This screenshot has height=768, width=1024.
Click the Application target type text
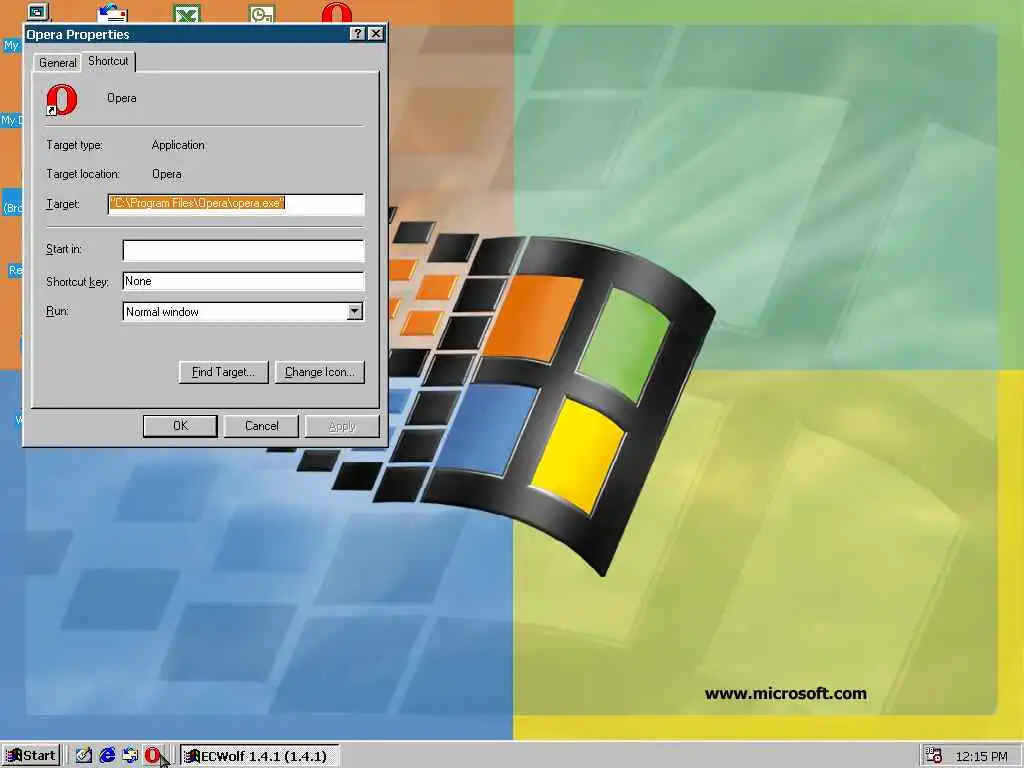pyautogui.click(x=178, y=145)
